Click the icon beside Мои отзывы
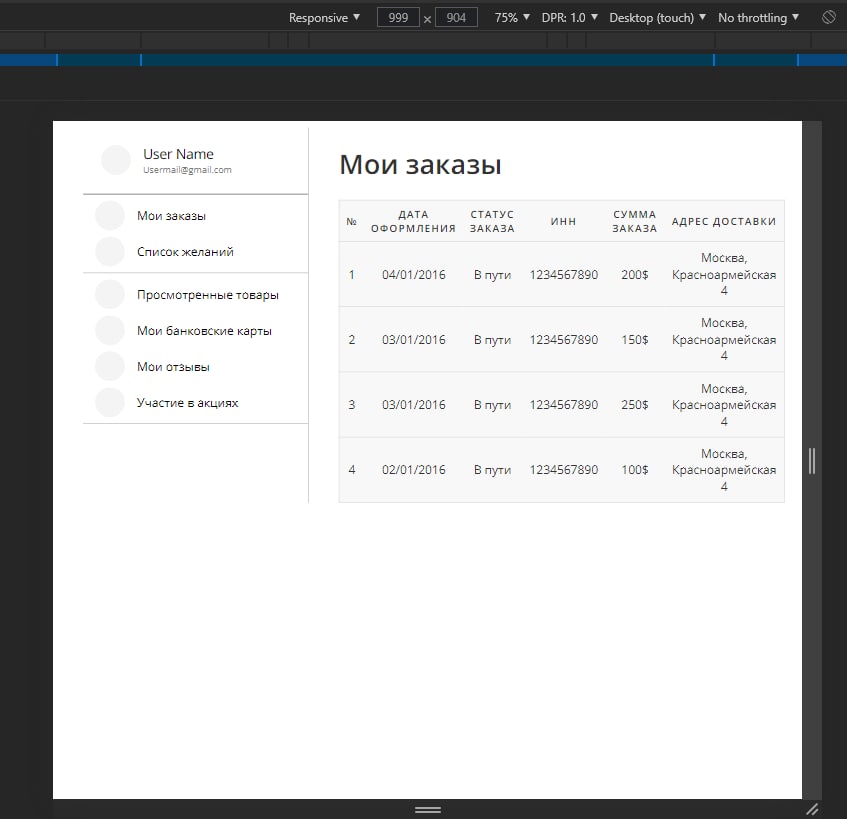Viewport: 847px width, 819px height. 110,367
